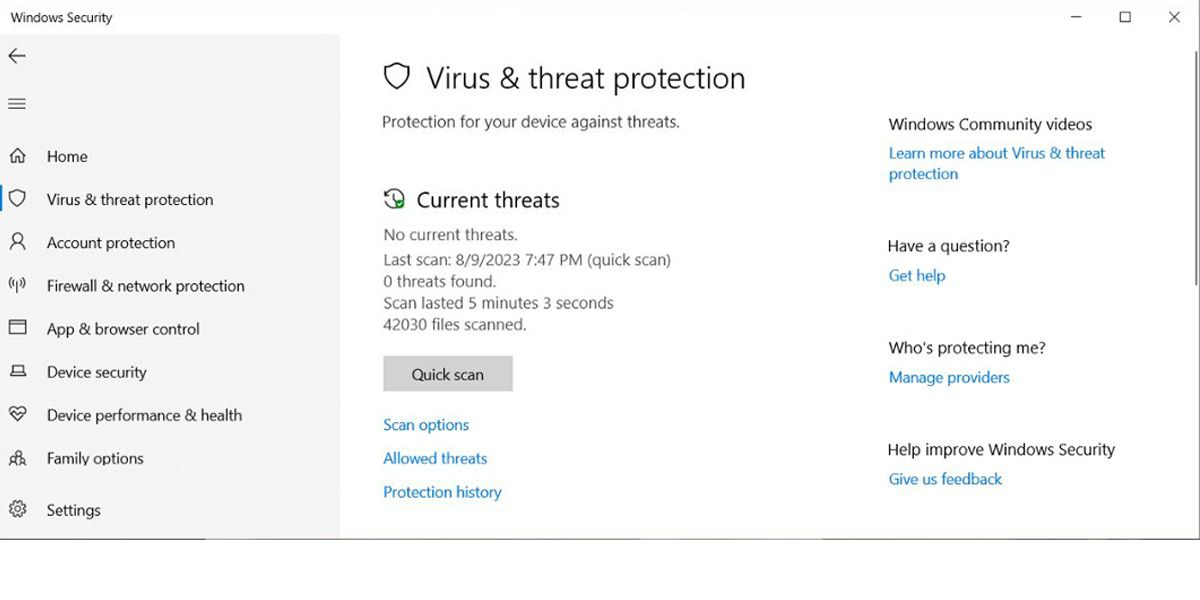Click the Family options people icon

coord(17,458)
